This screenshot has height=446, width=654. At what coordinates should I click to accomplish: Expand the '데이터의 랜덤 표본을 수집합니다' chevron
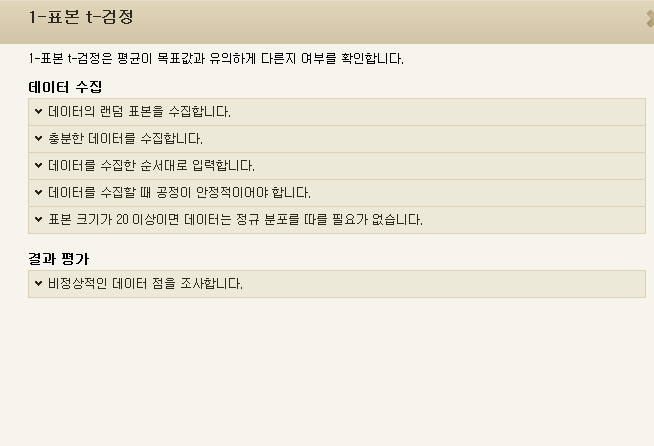tap(38, 111)
